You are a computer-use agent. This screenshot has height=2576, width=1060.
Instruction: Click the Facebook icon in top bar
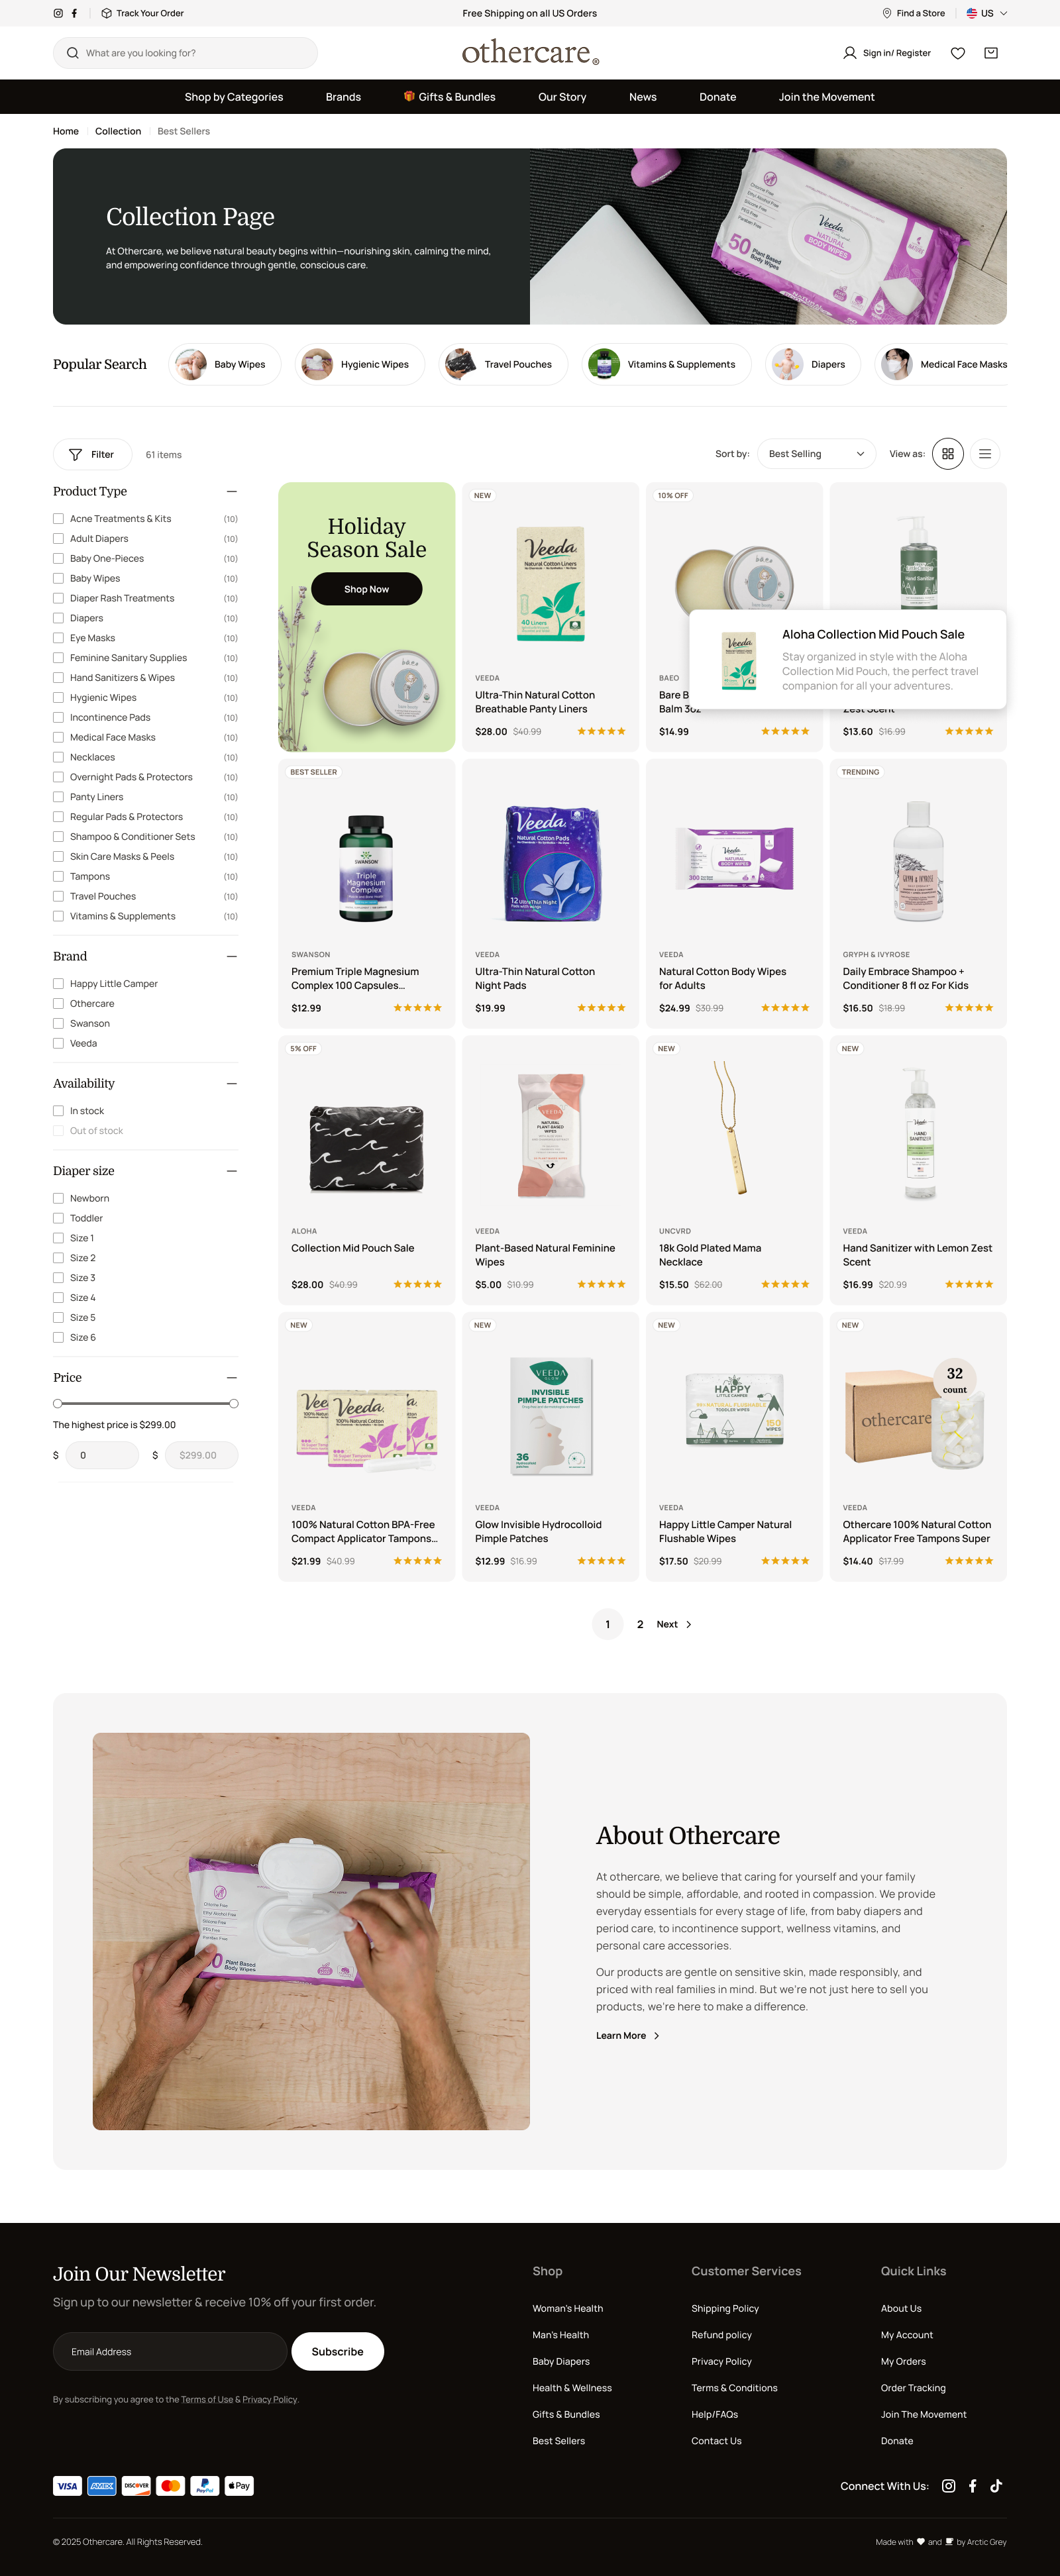click(x=74, y=13)
